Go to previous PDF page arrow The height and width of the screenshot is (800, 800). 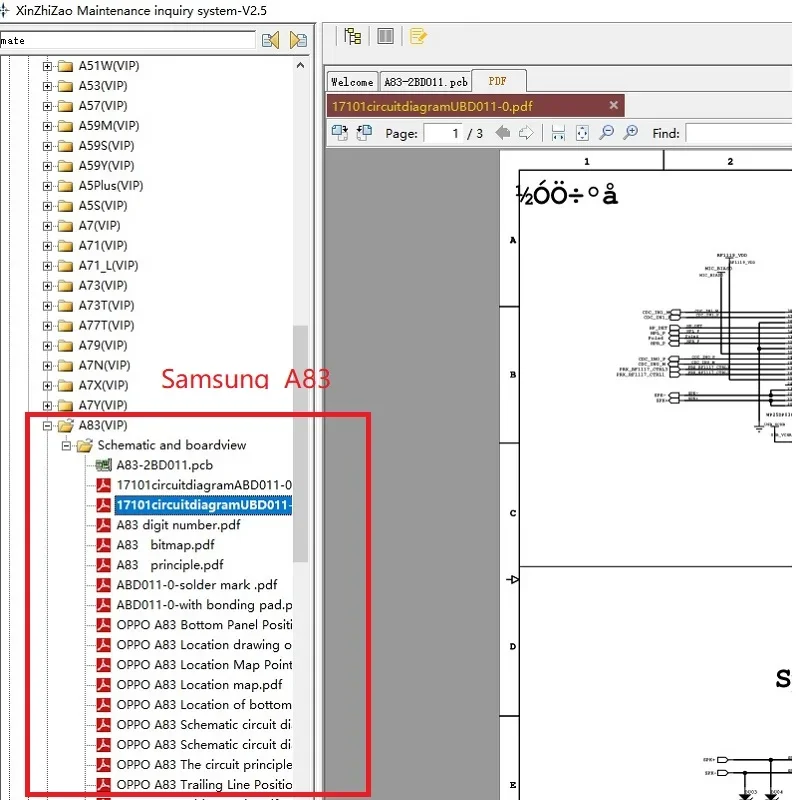click(503, 133)
